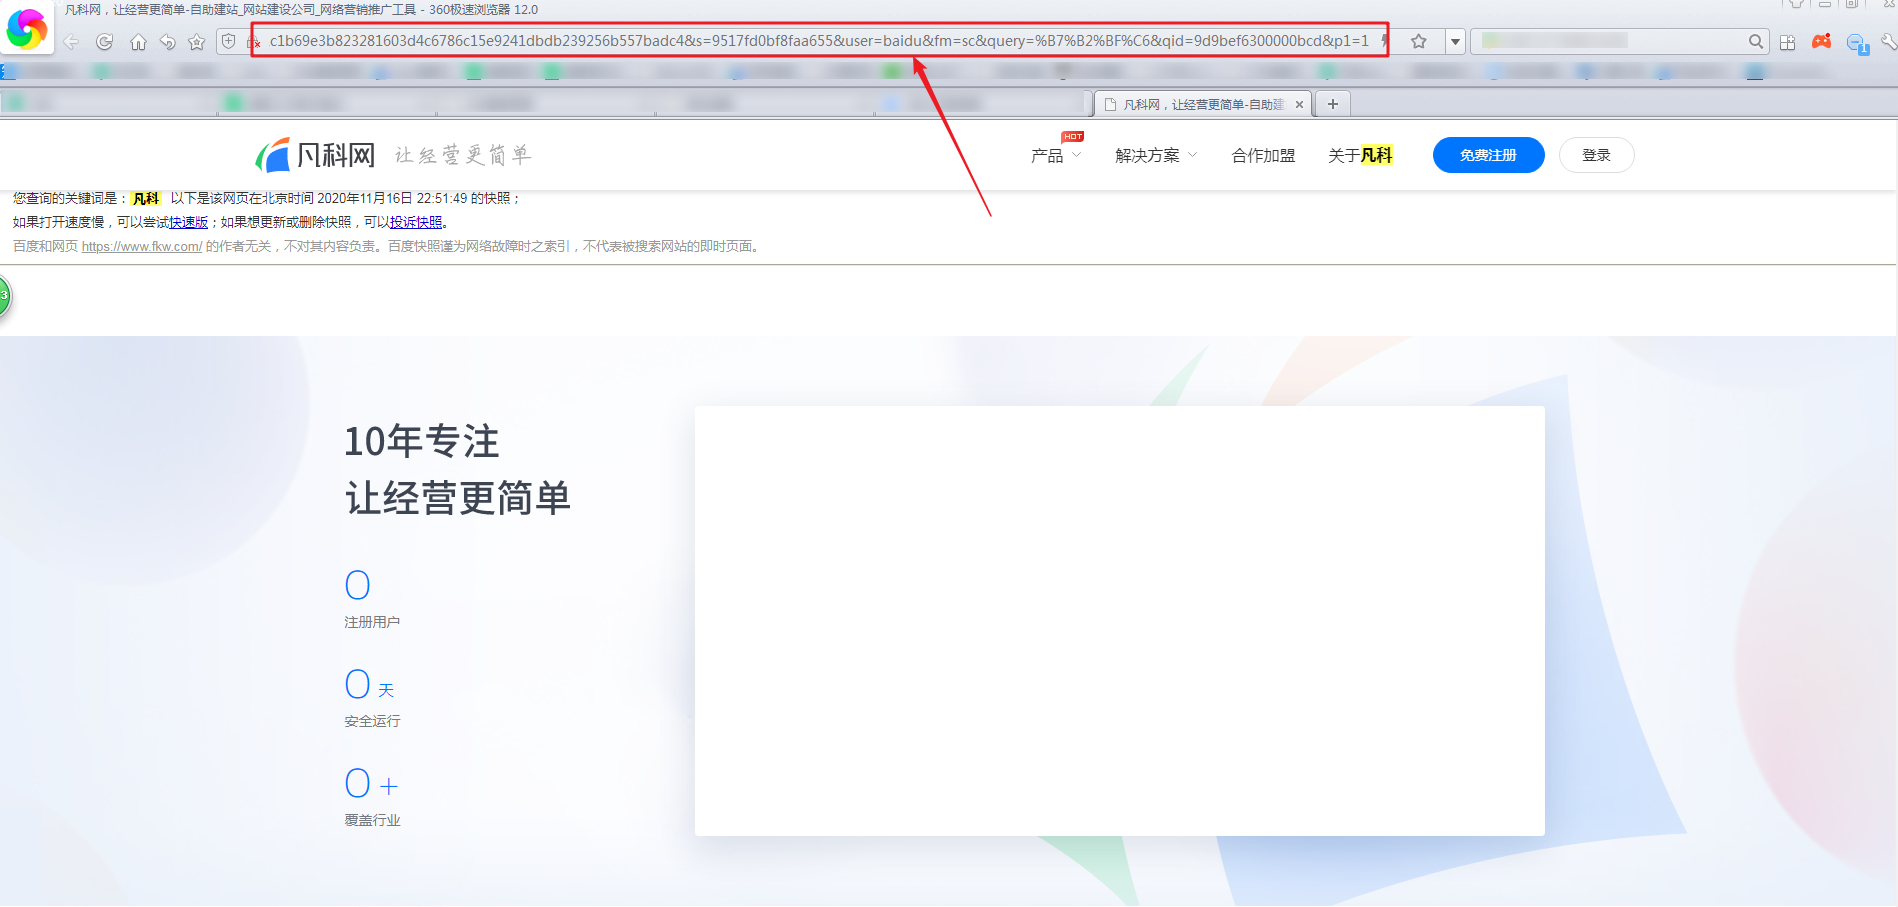The width and height of the screenshot is (1898, 907).
Task: Click the 10年专注 headline text
Action: [x=422, y=441]
